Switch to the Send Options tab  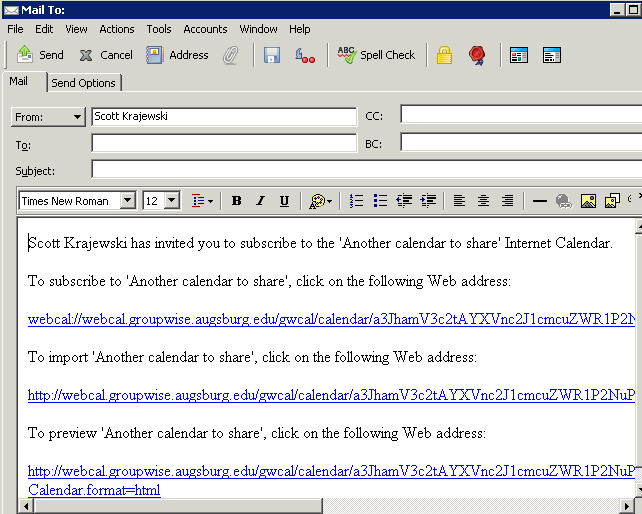click(84, 83)
